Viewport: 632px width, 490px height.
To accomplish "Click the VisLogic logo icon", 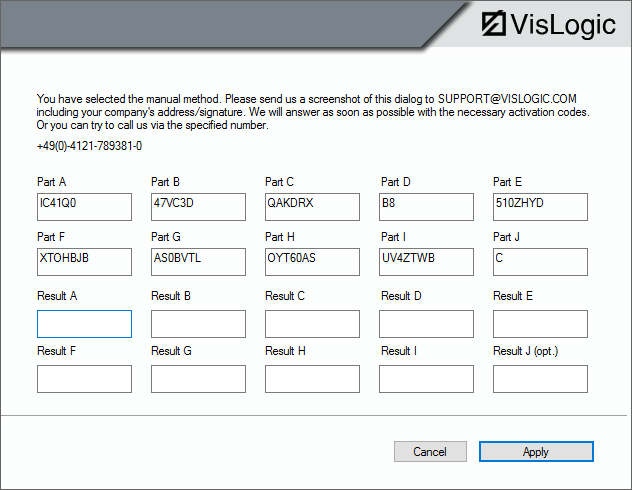I will pos(495,24).
